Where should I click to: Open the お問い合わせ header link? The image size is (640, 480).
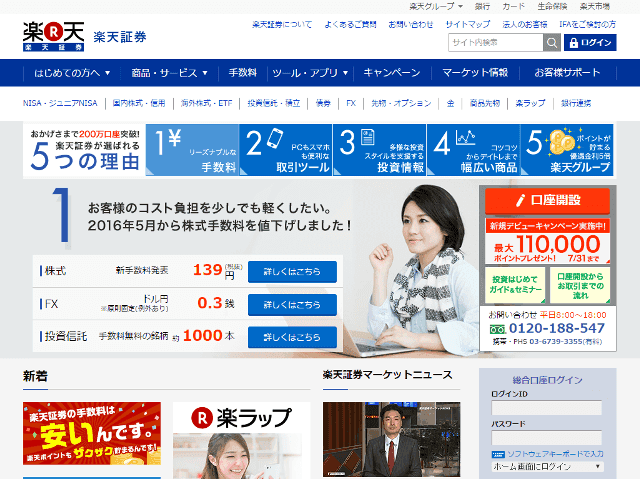(x=411, y=24)
